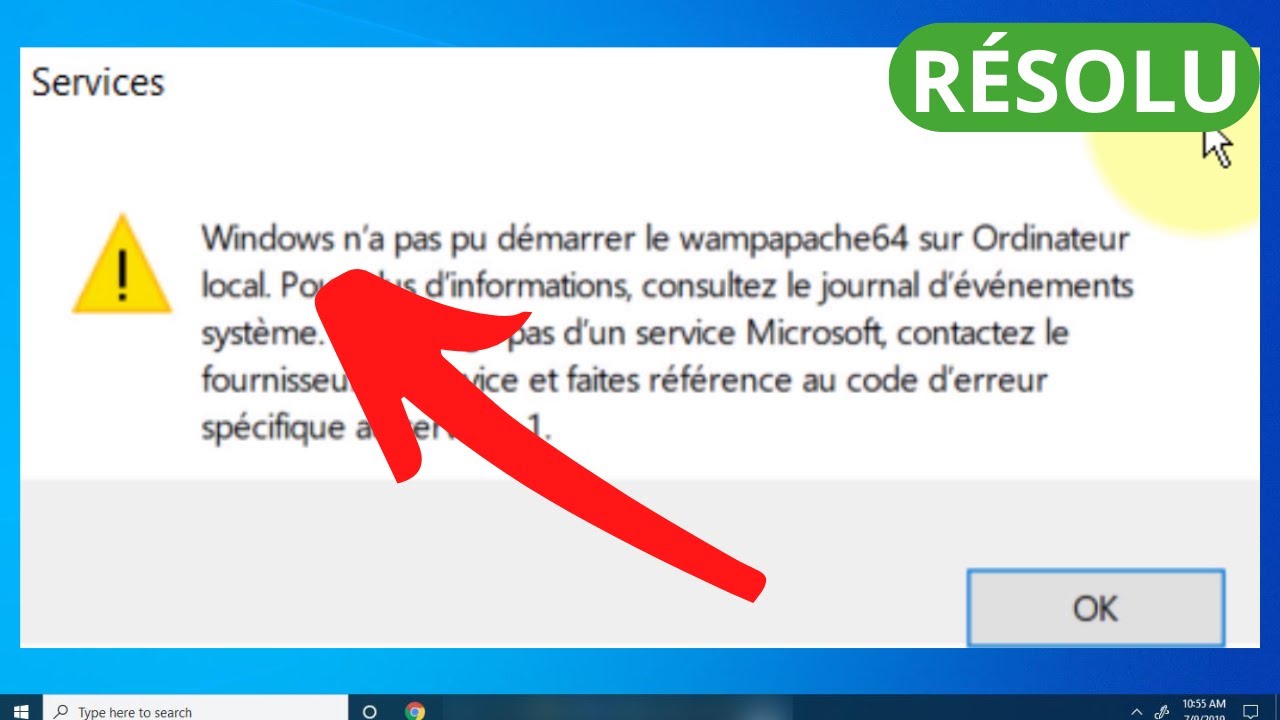1280x720 pixels.
Task: Click the 'Services' dialog title text
Action: tap(98, 82)
